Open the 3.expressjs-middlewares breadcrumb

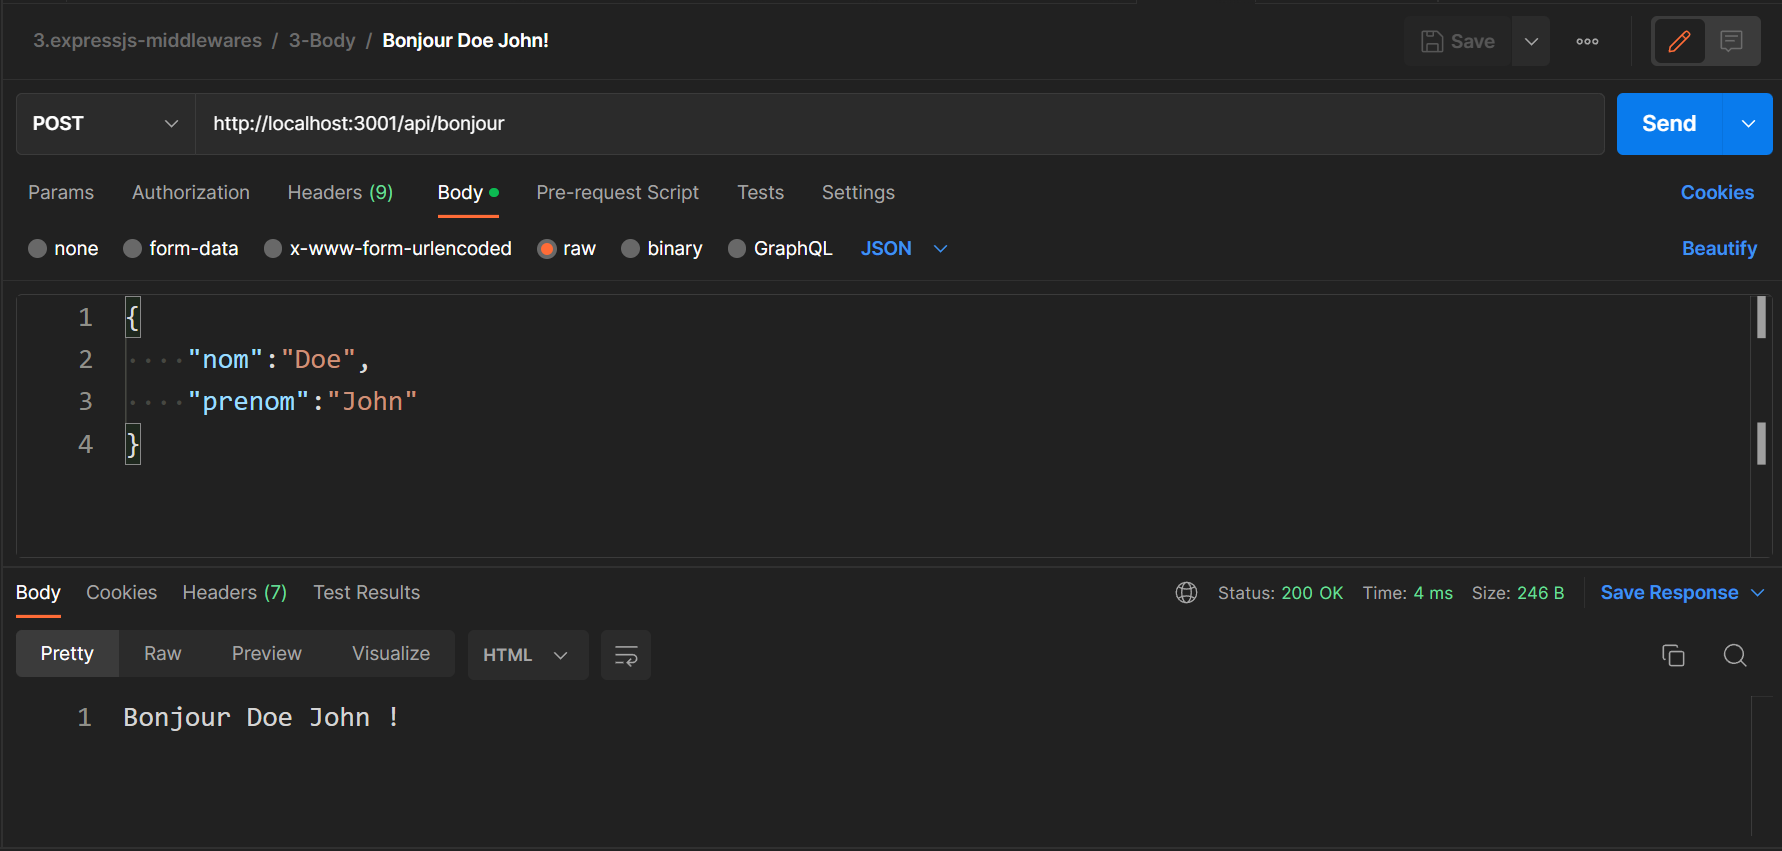[147, 41]
